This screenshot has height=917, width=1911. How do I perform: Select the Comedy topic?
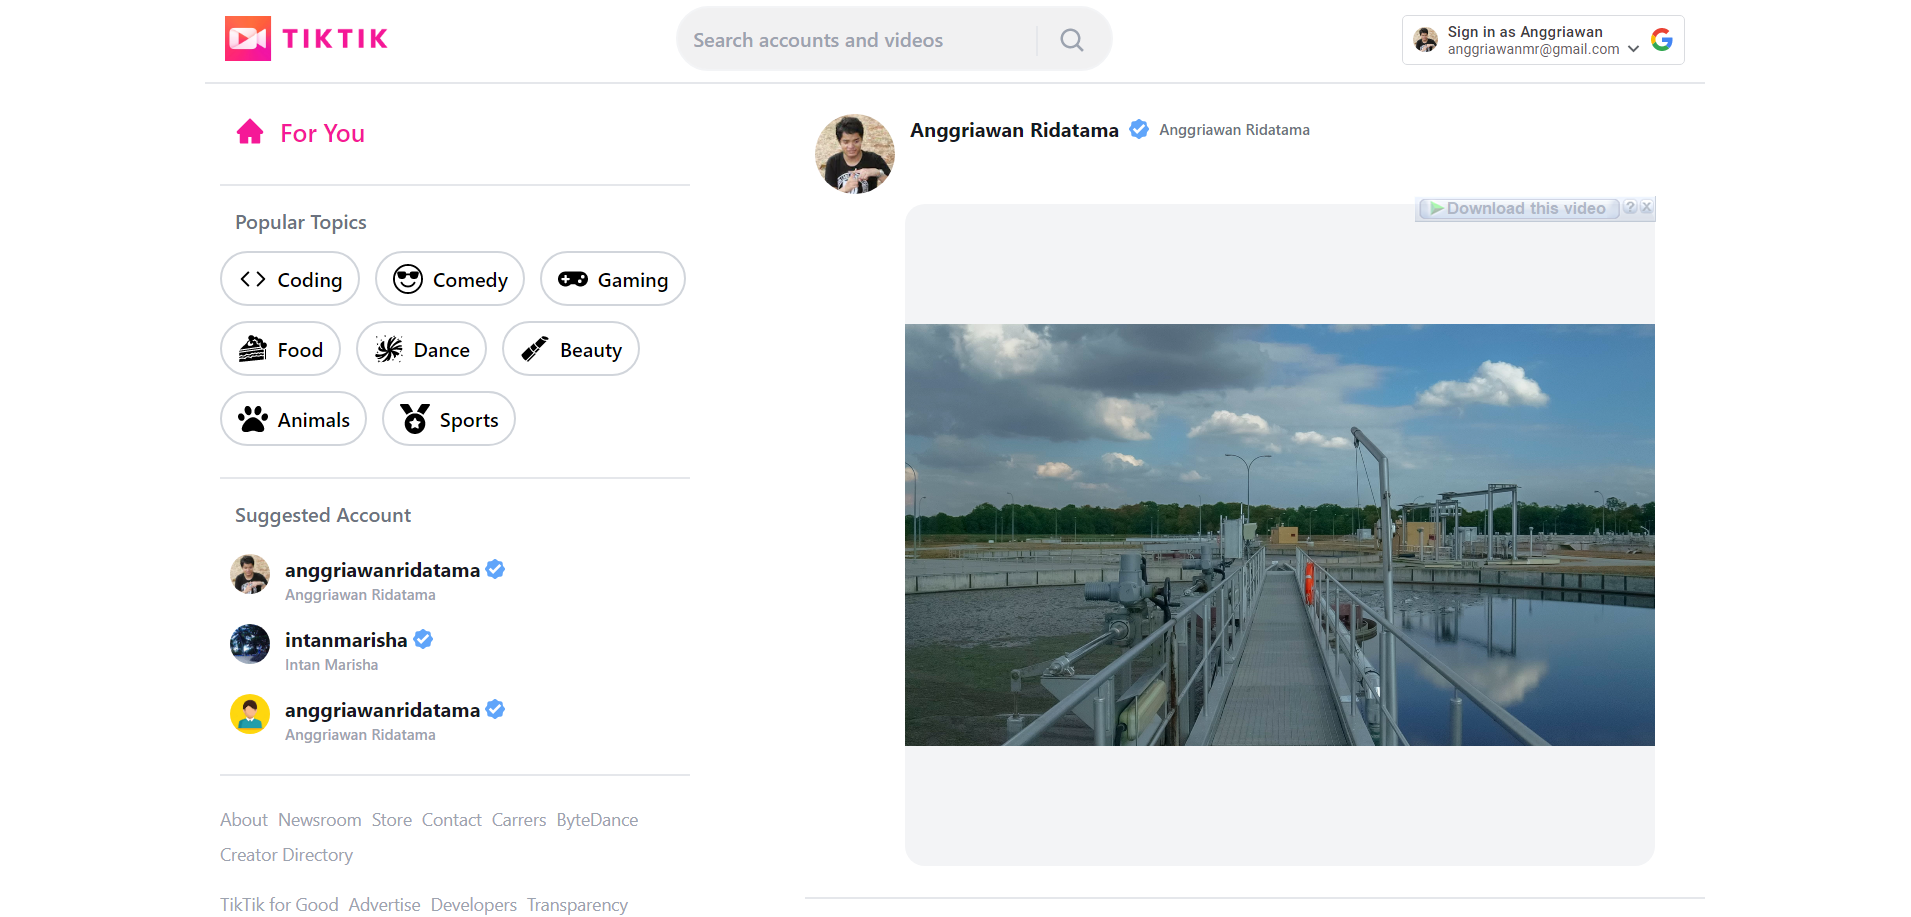450,279
